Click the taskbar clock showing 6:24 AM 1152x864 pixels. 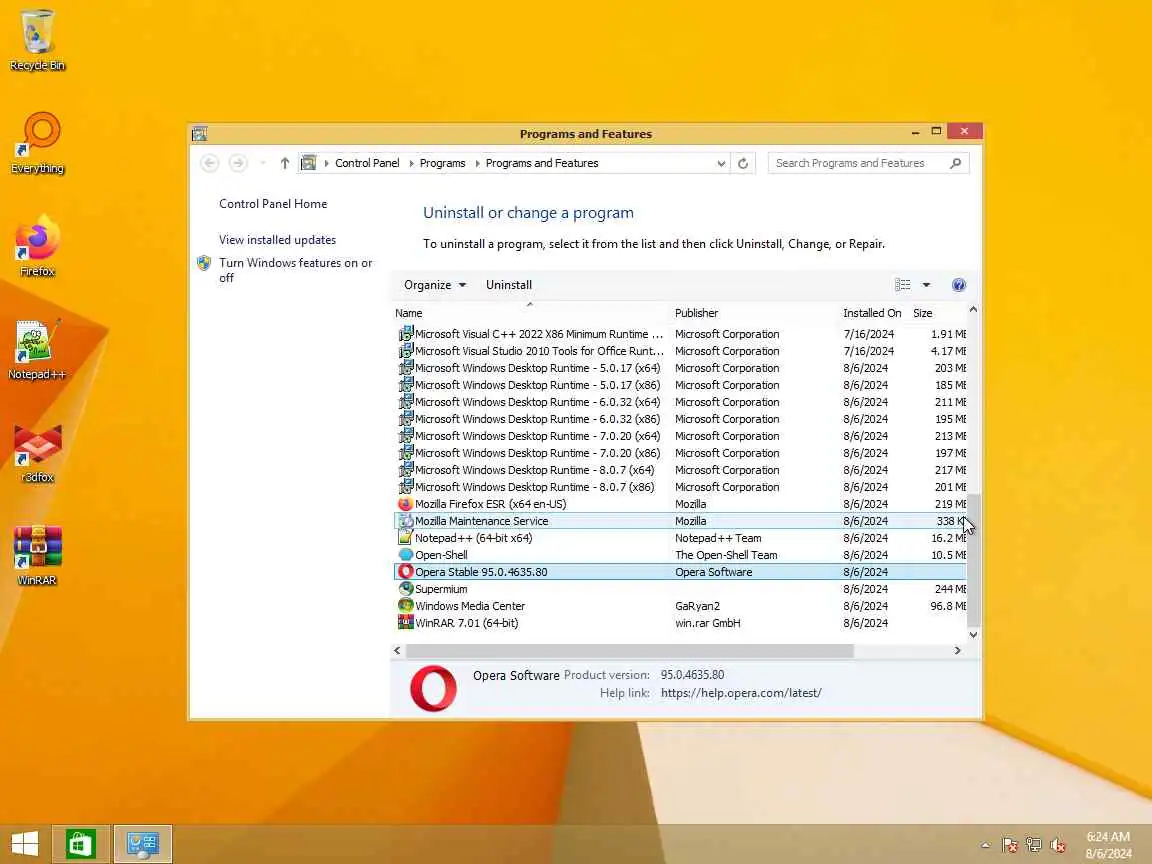coord(1109,845)
